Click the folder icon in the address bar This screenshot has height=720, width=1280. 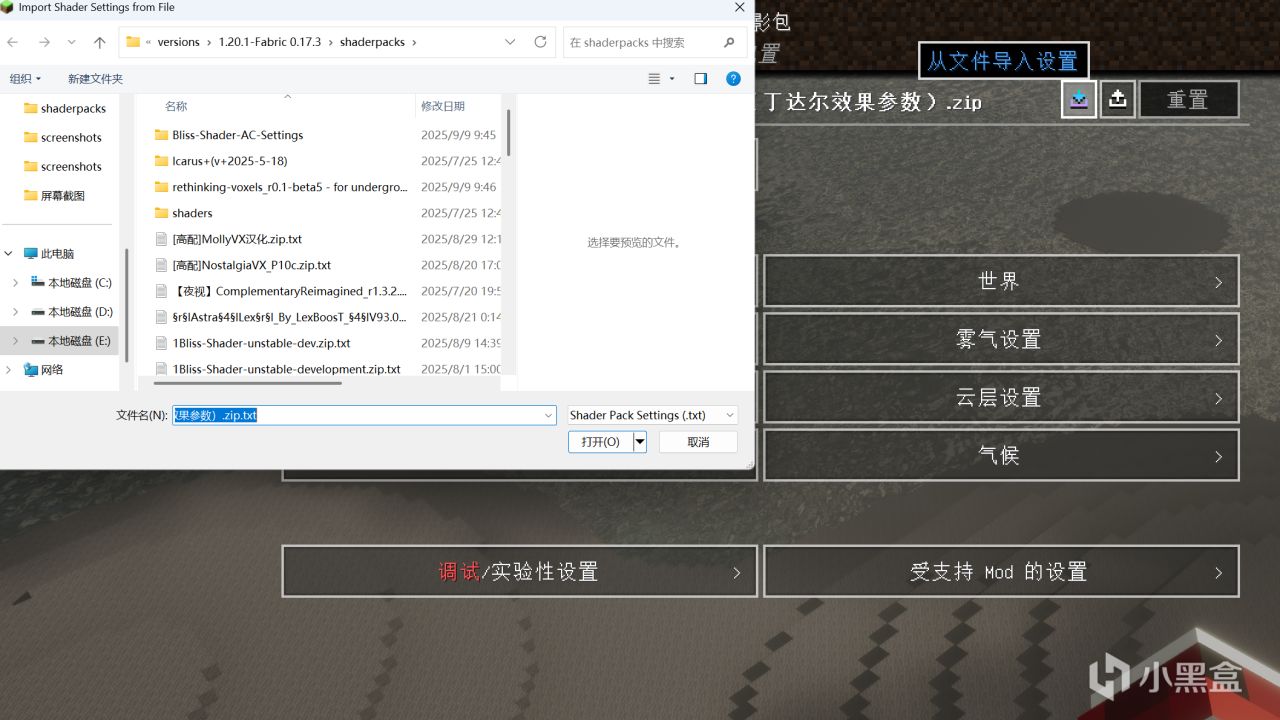point(133,42)
